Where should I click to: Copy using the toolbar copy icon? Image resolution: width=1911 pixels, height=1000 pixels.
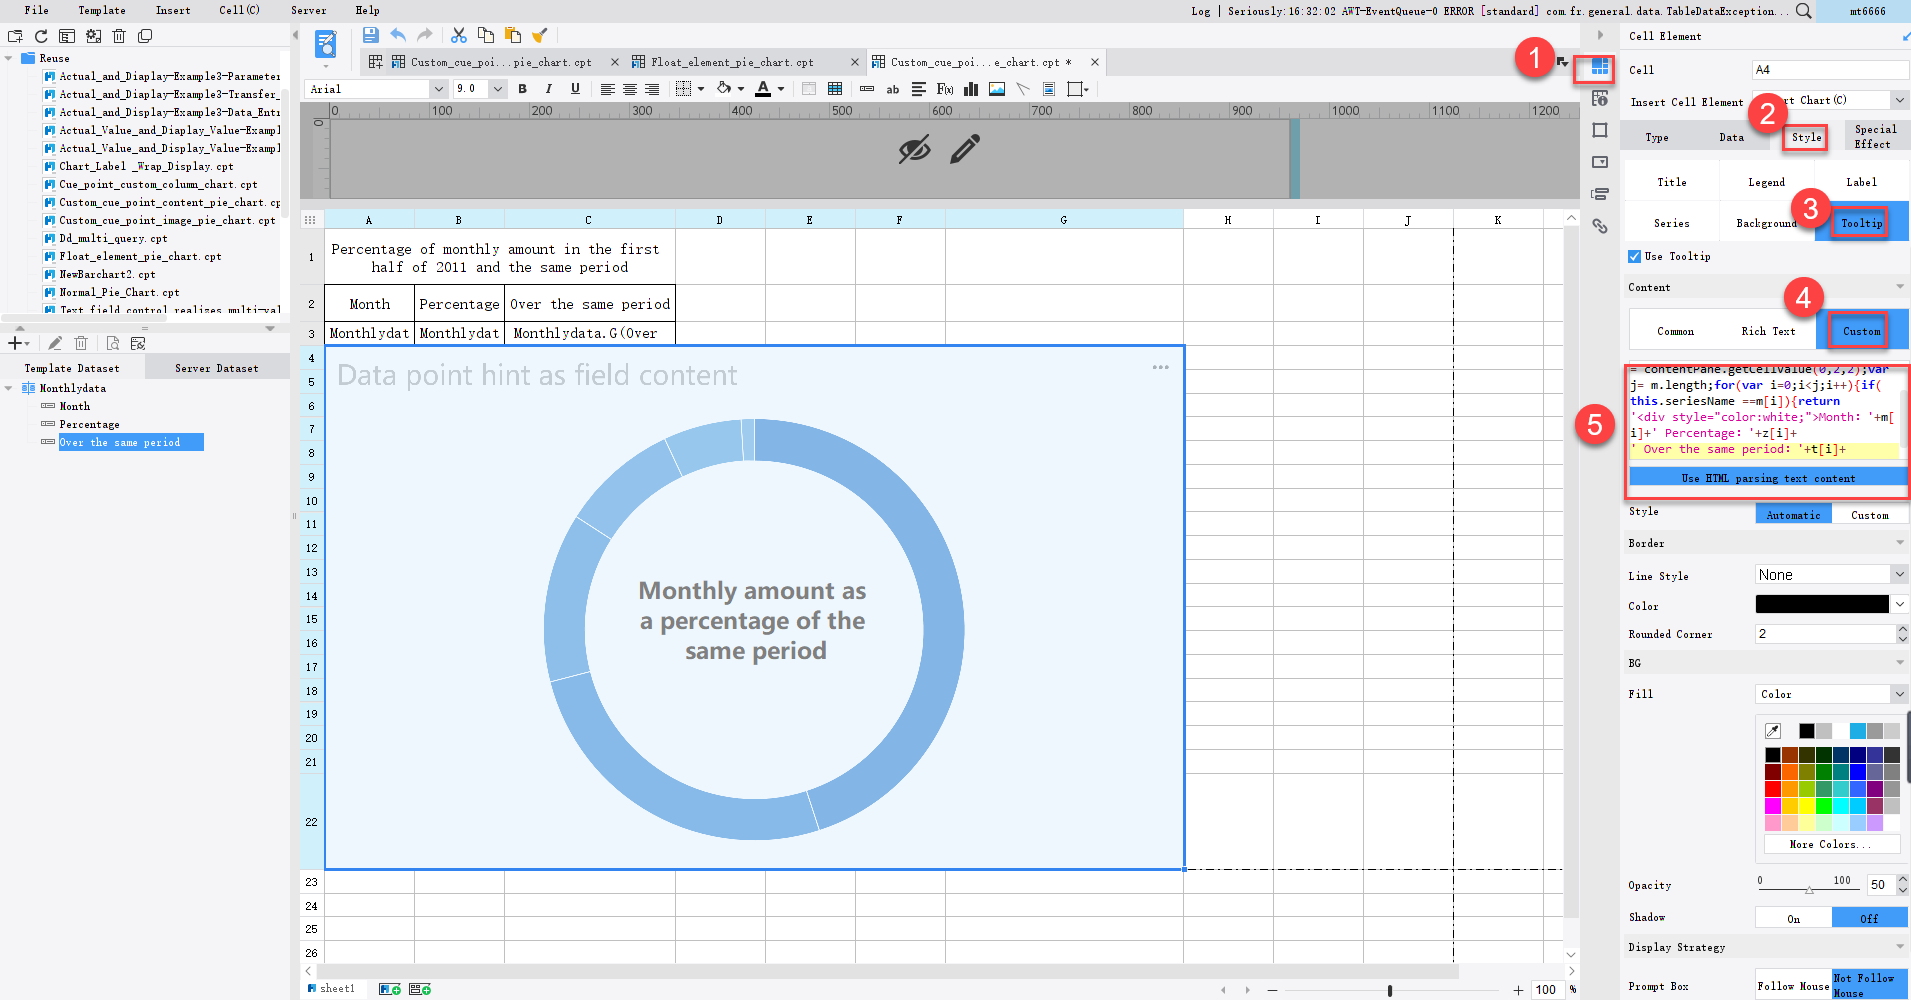486,35
